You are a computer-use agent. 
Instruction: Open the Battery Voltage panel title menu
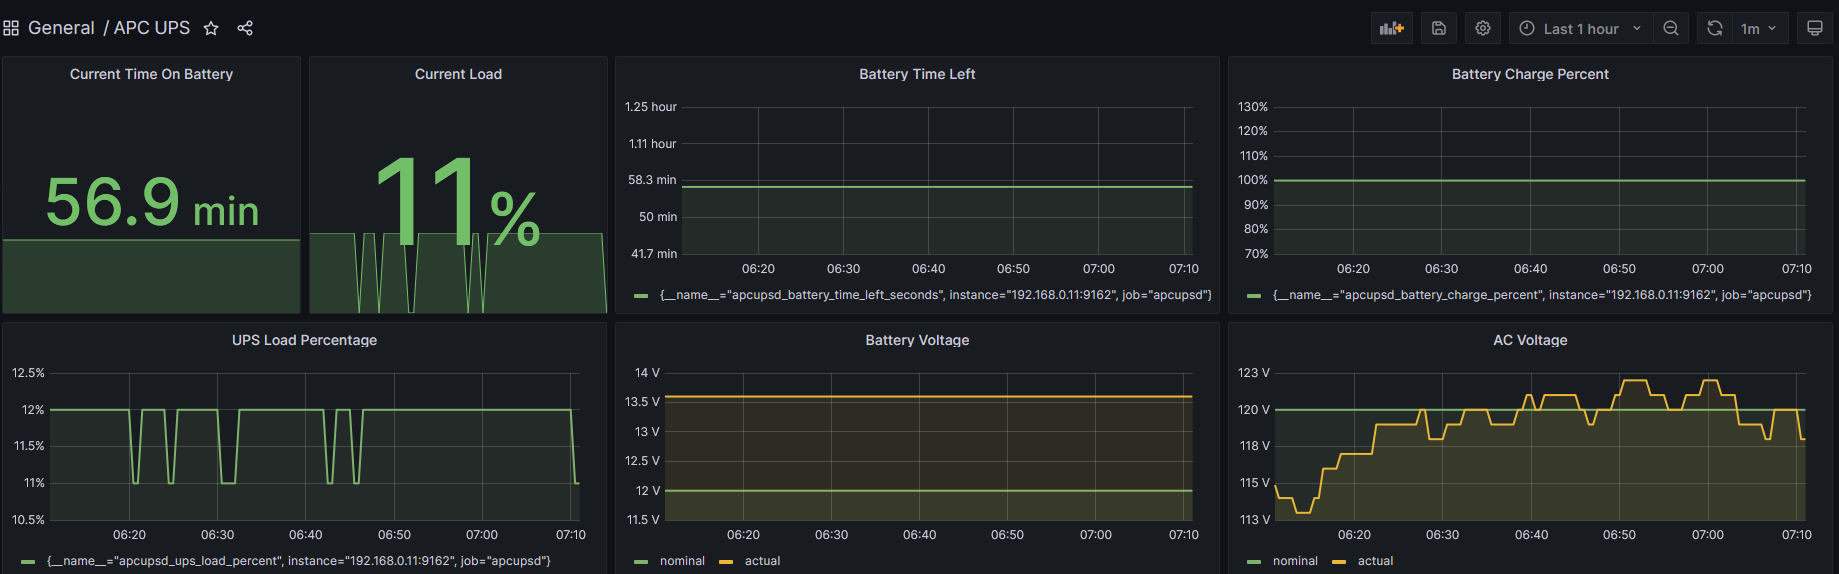(917, 340)
